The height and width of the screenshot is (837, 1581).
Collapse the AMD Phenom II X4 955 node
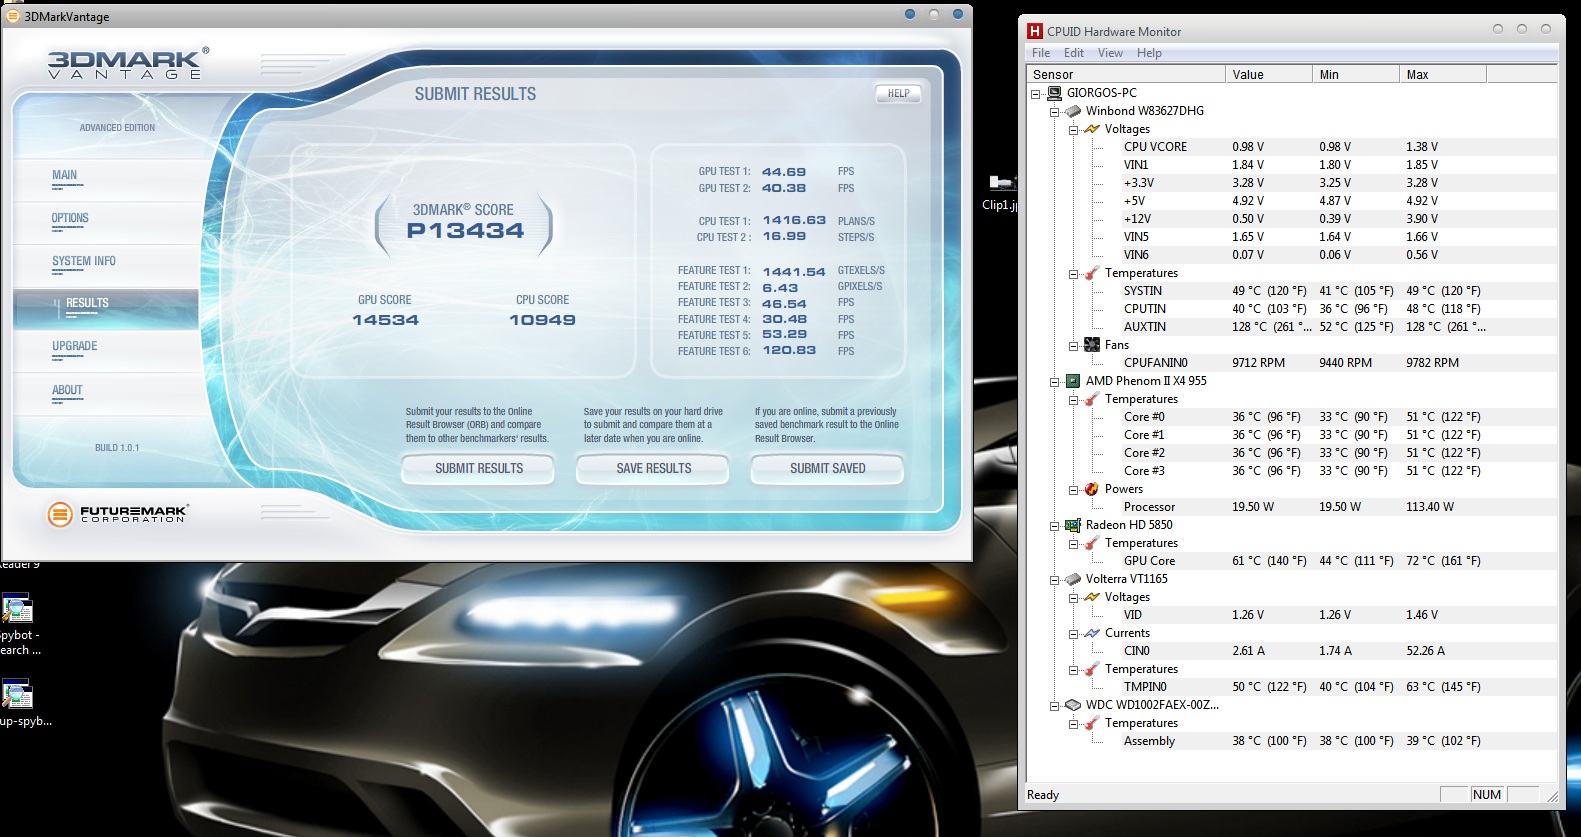[1055, 381]
